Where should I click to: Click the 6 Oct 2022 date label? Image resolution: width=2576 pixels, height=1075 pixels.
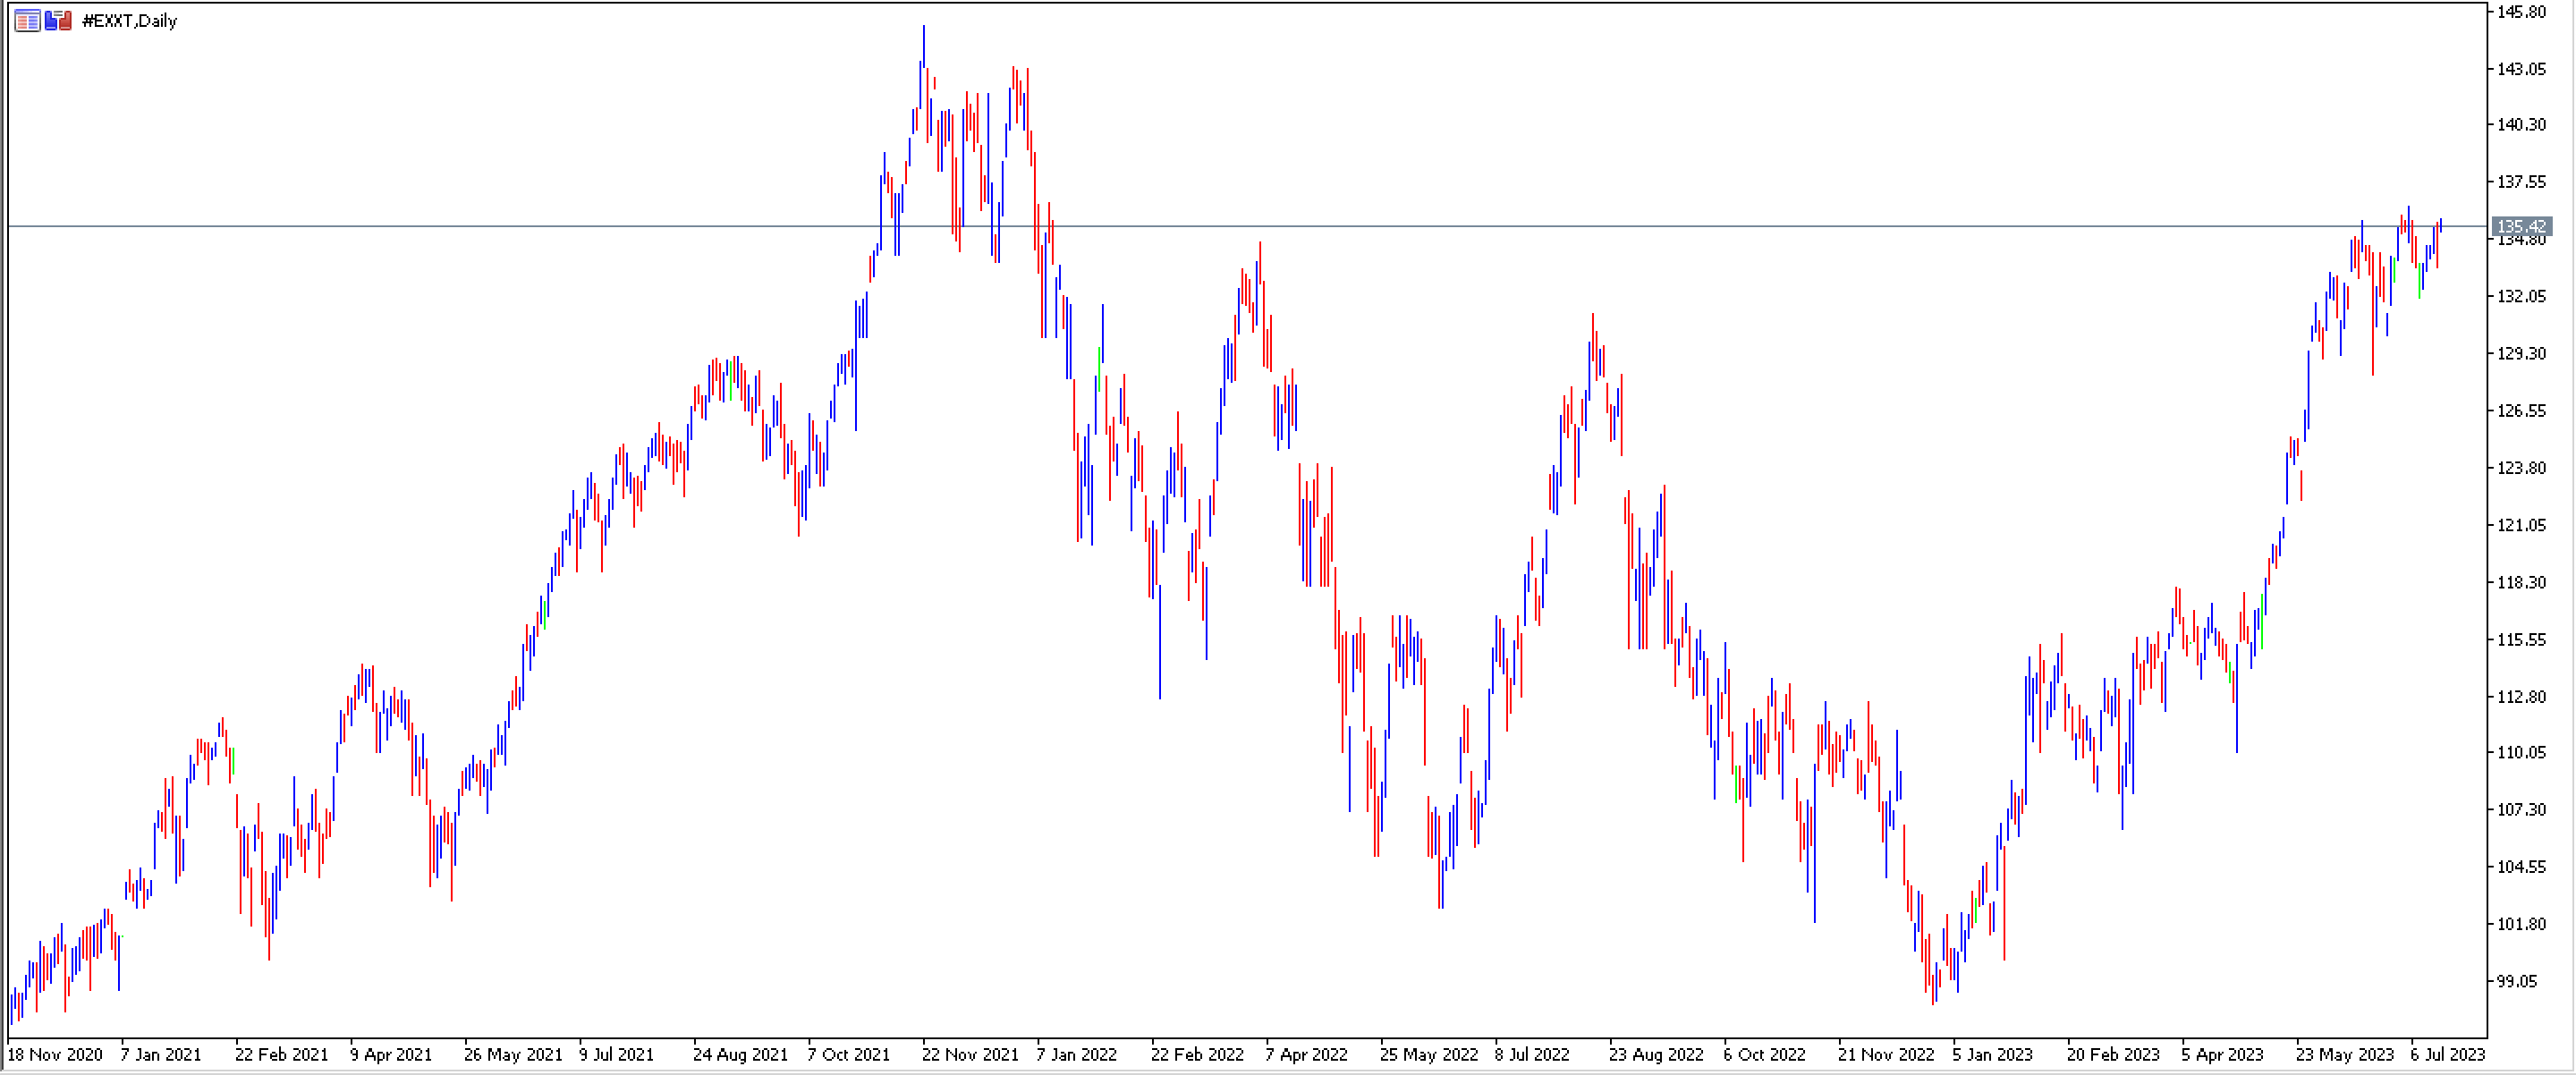click(x=1765, y=1055)
